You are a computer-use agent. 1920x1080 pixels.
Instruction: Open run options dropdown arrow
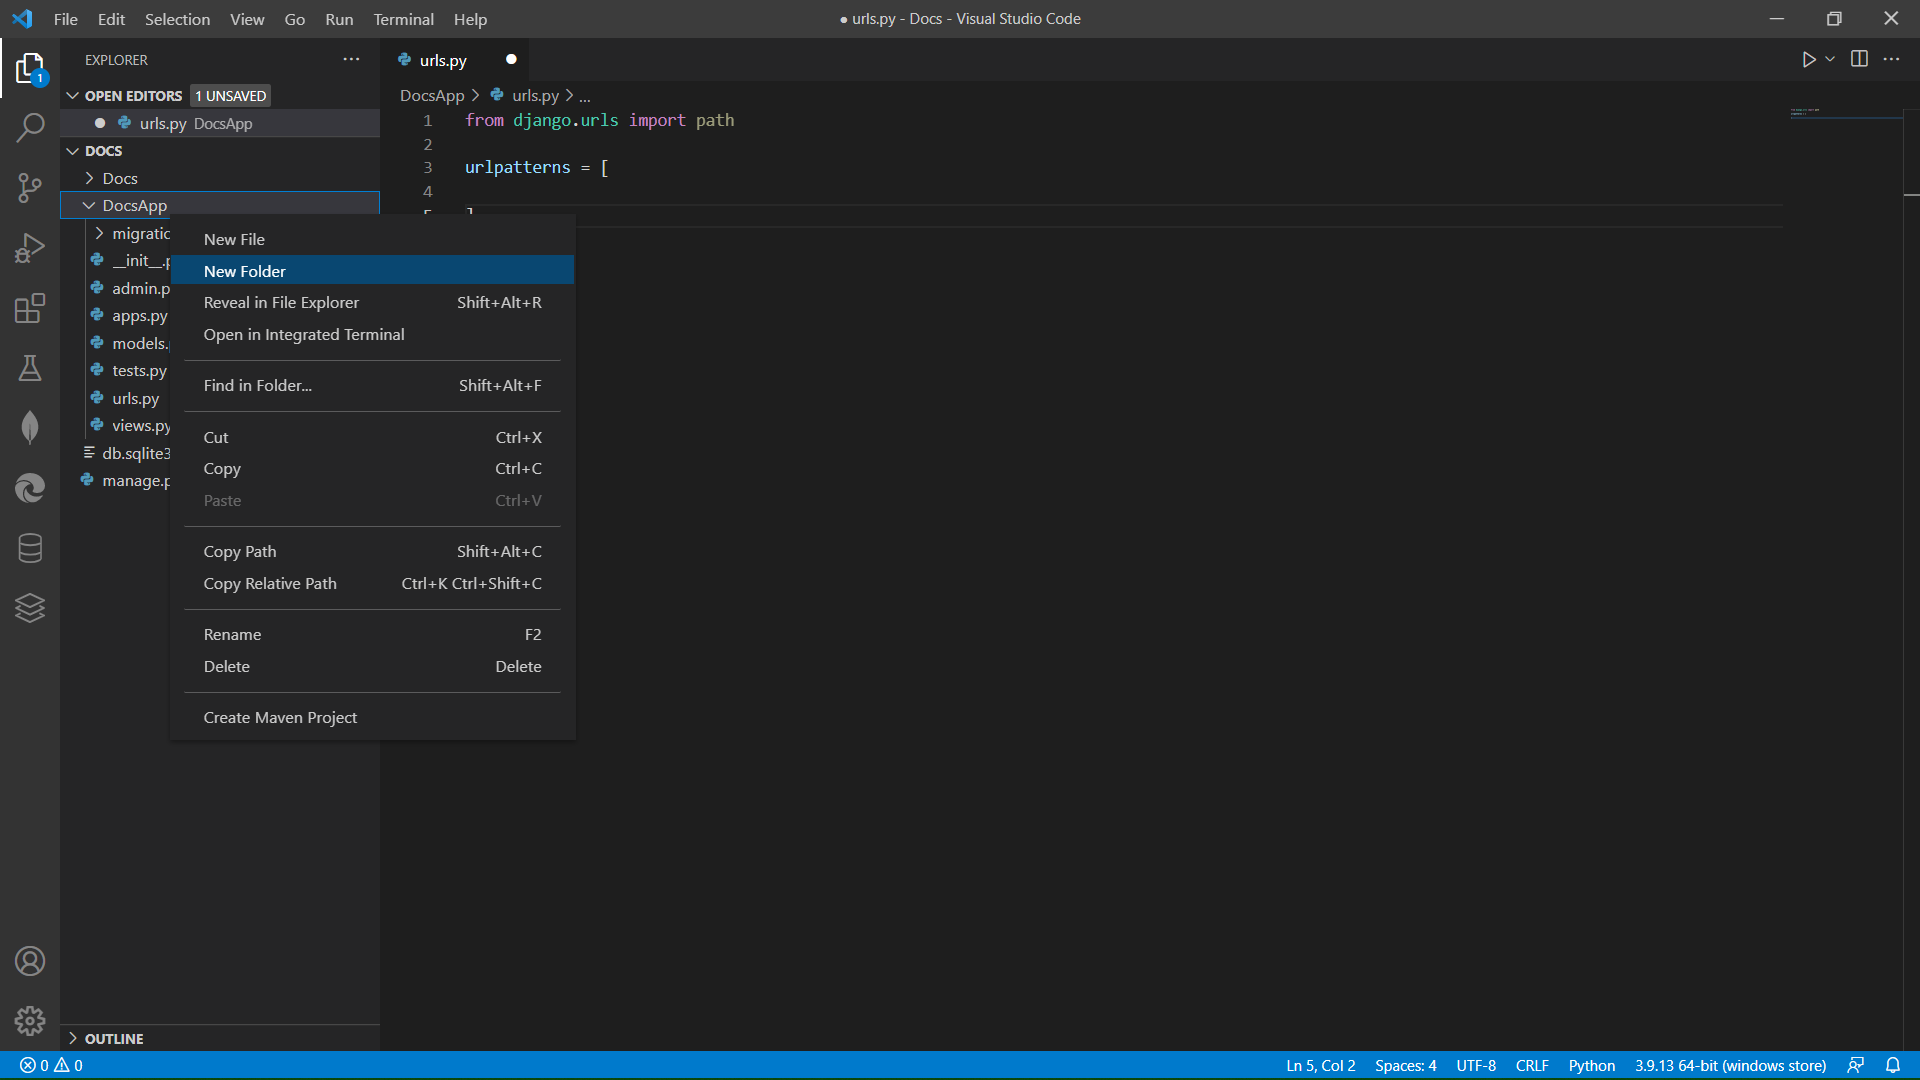click(x=1830, y=60)
